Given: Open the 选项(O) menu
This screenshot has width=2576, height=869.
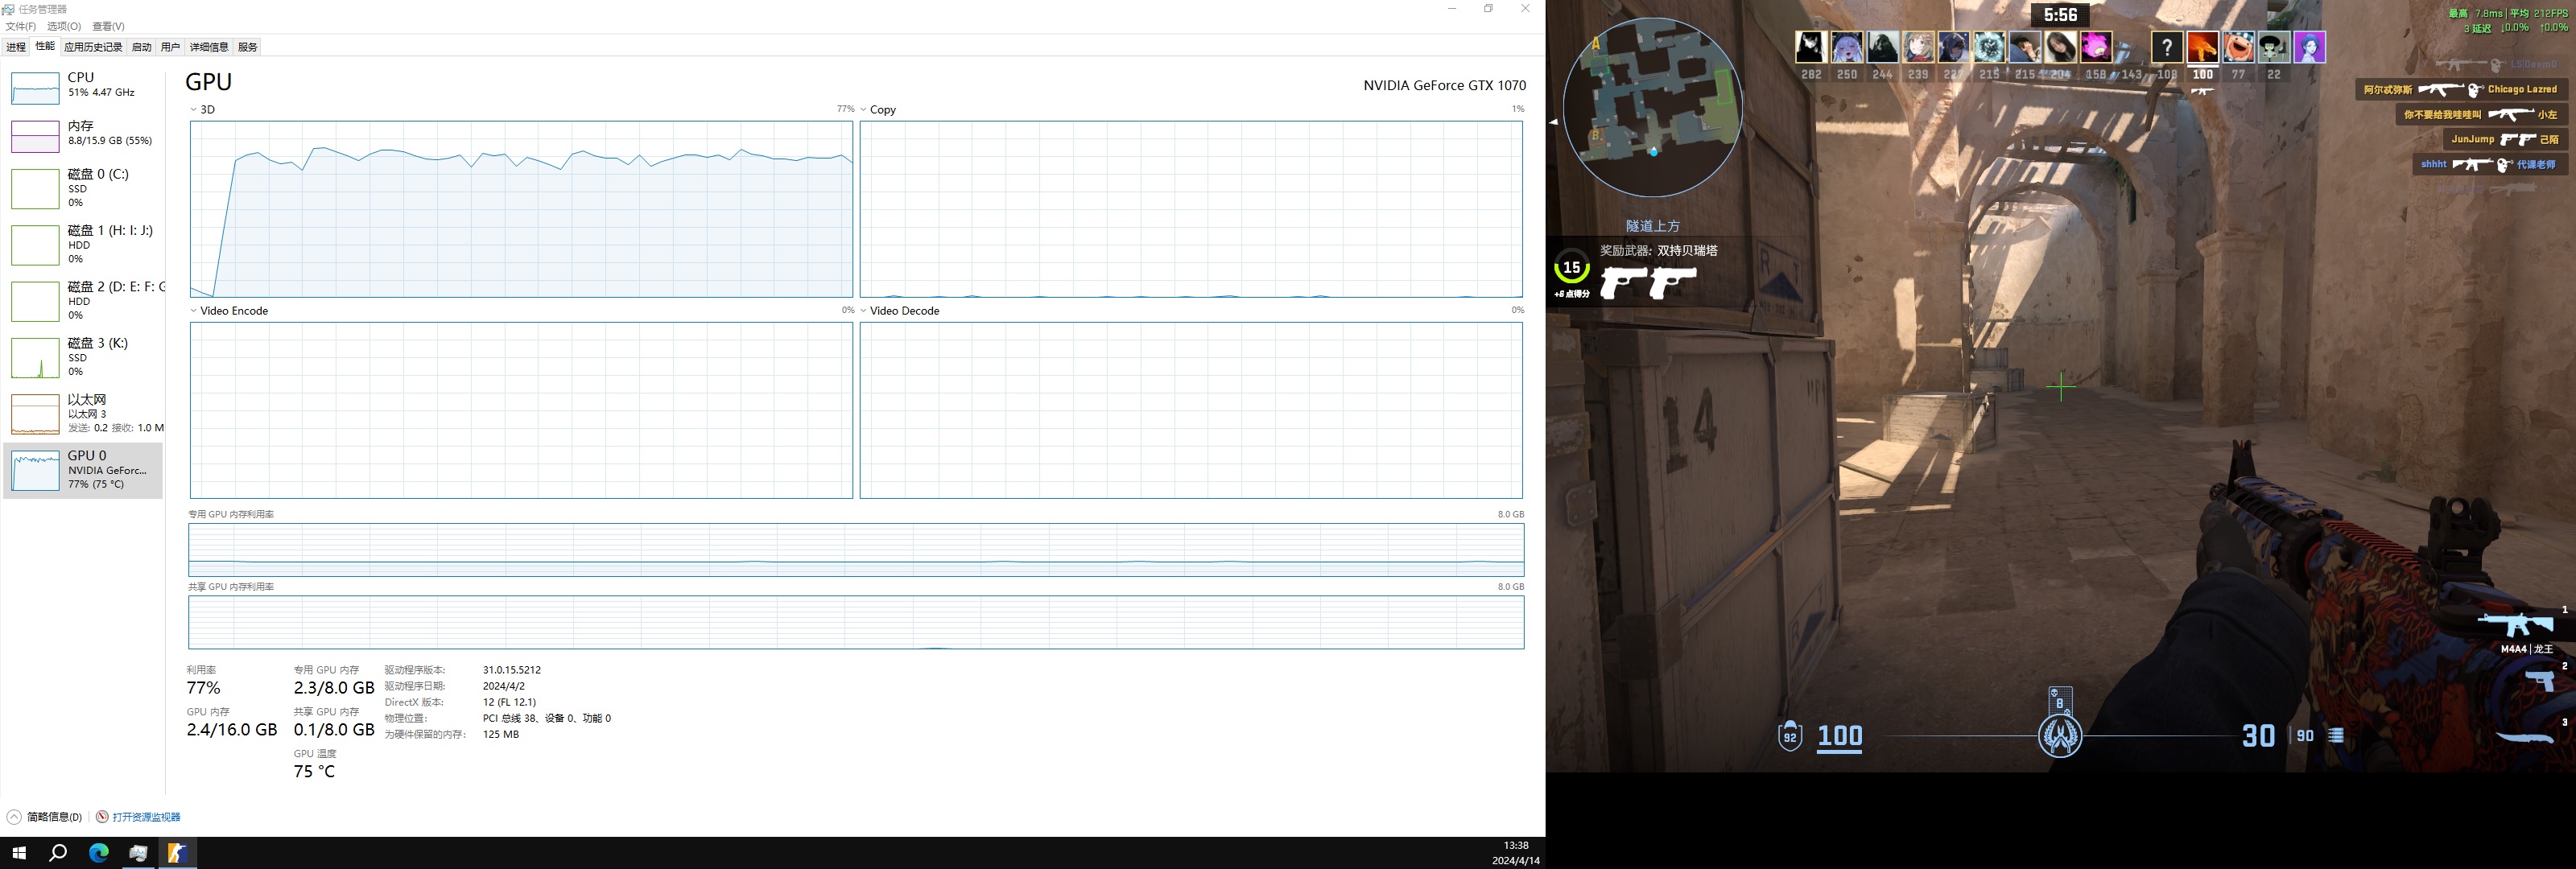Looking at the screenshot, I should (64, 26).
